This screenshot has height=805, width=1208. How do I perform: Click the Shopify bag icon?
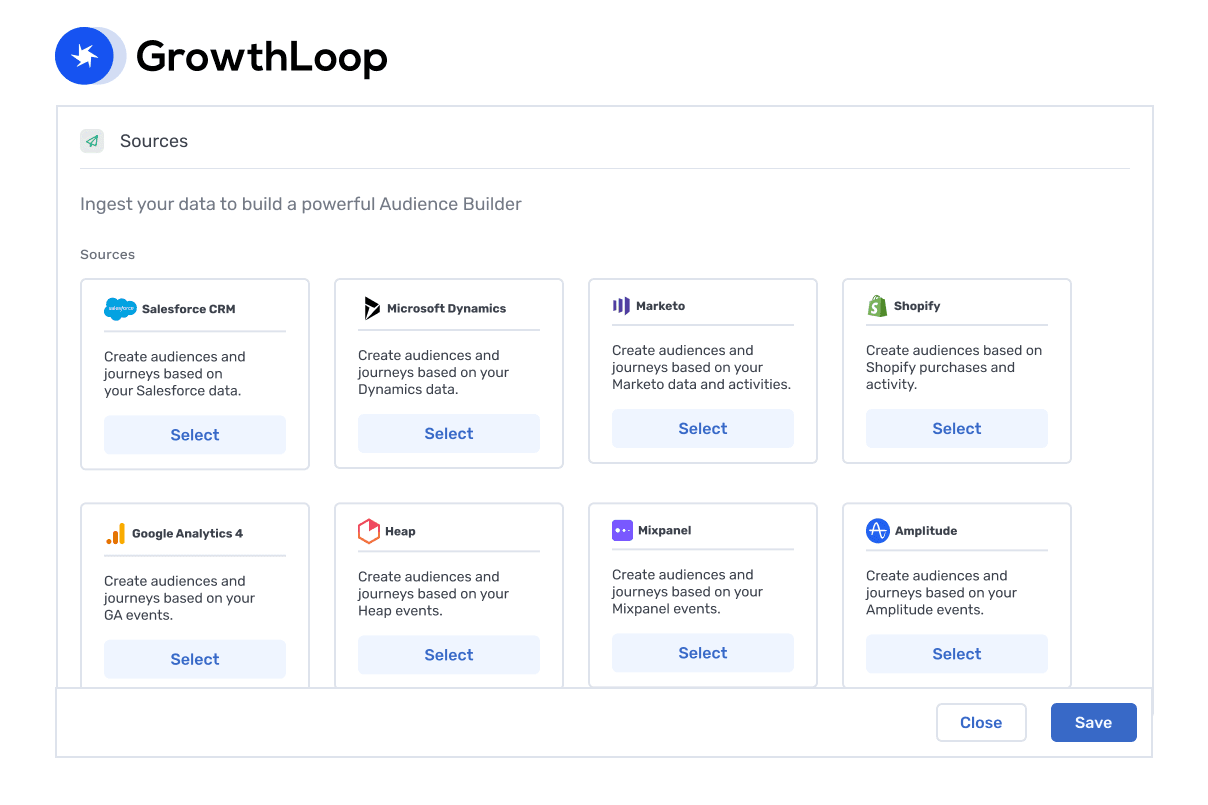(x=877, y=306)
